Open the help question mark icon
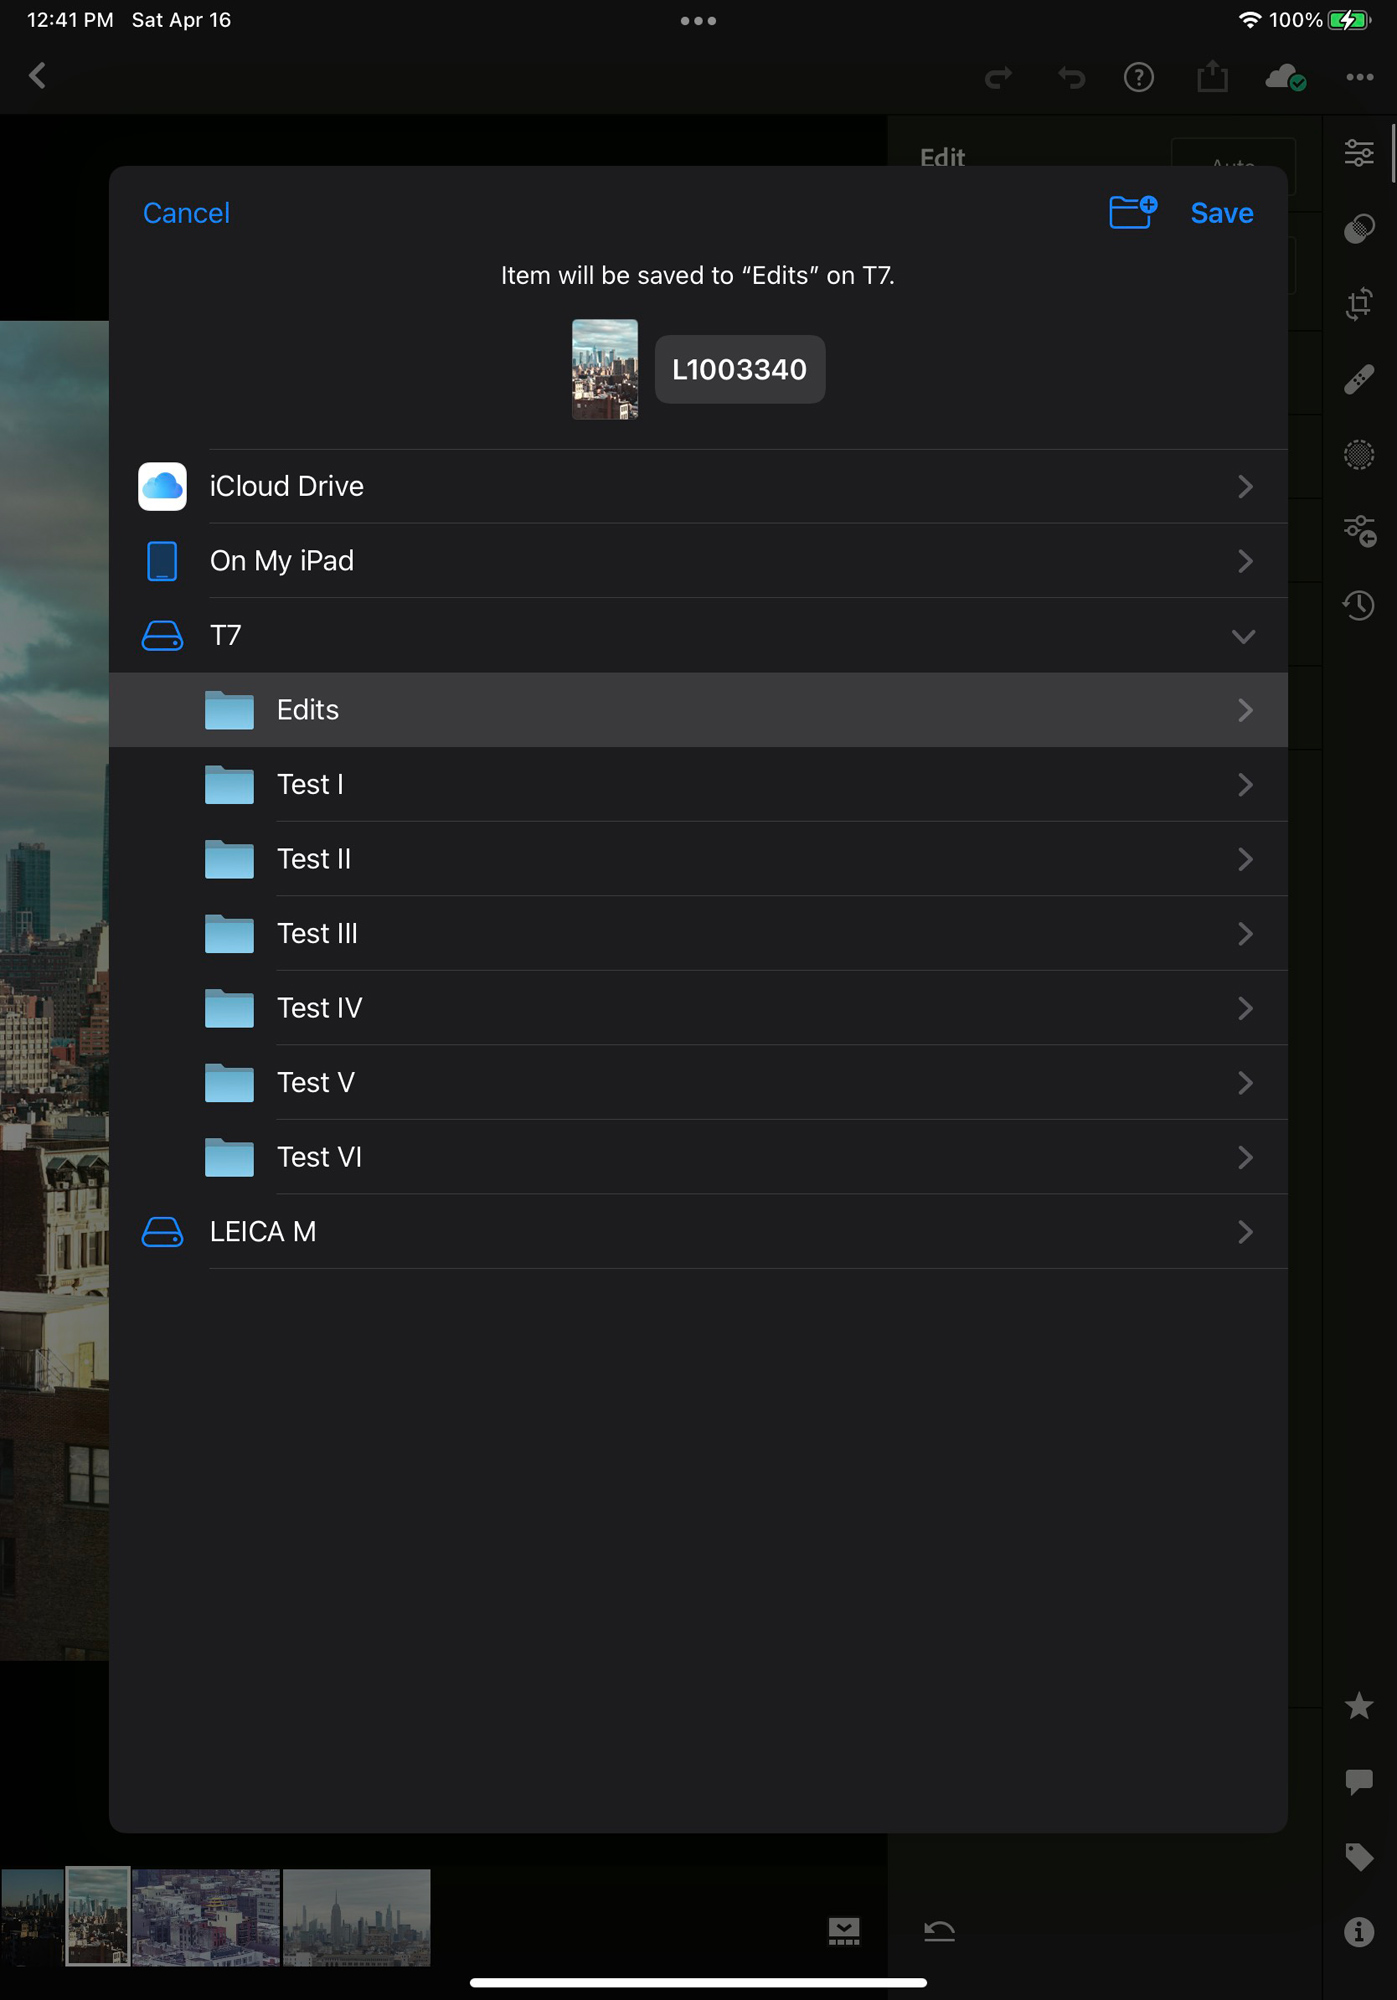Screen dimensions: 1397x2000 (x=1138, y=77)
